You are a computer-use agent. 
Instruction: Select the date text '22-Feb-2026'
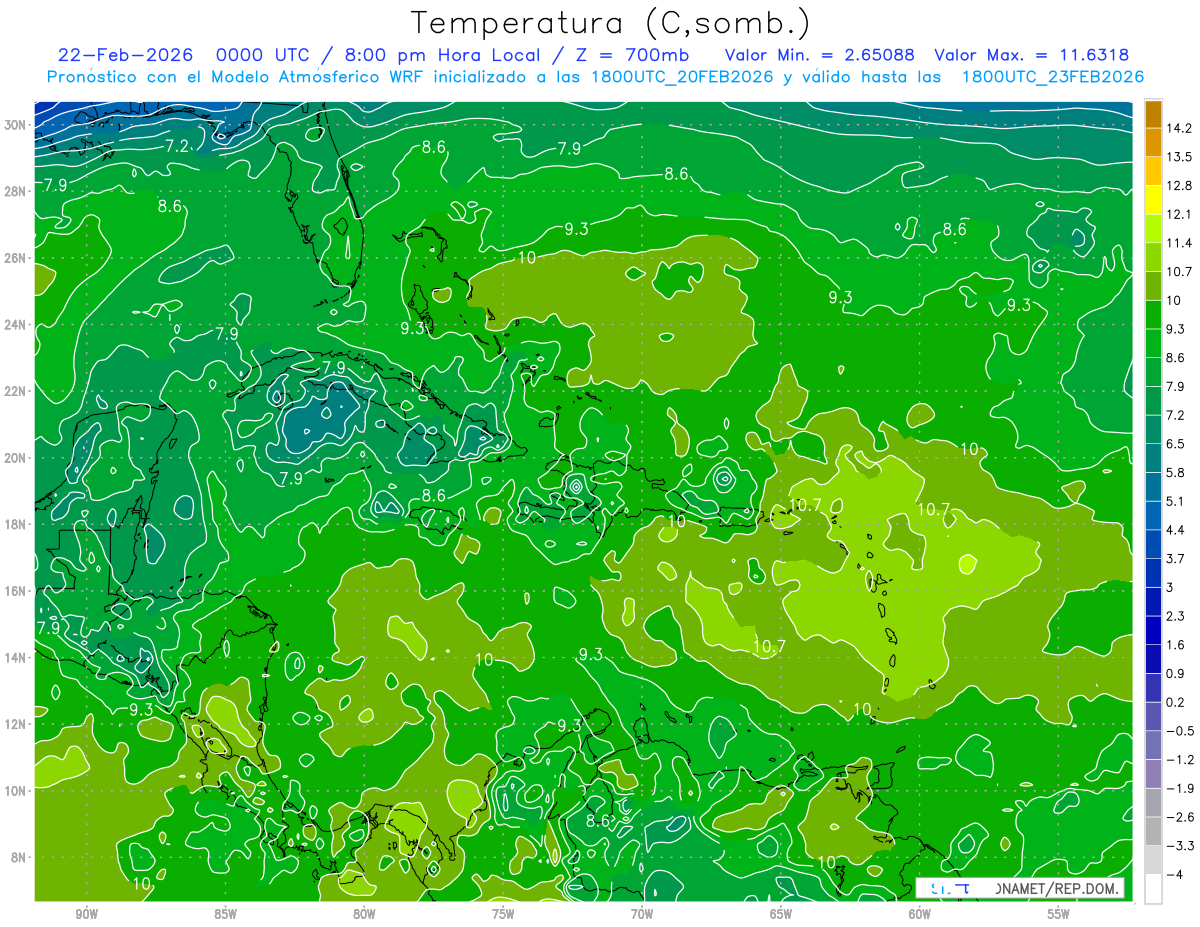(x=123, y=55)
